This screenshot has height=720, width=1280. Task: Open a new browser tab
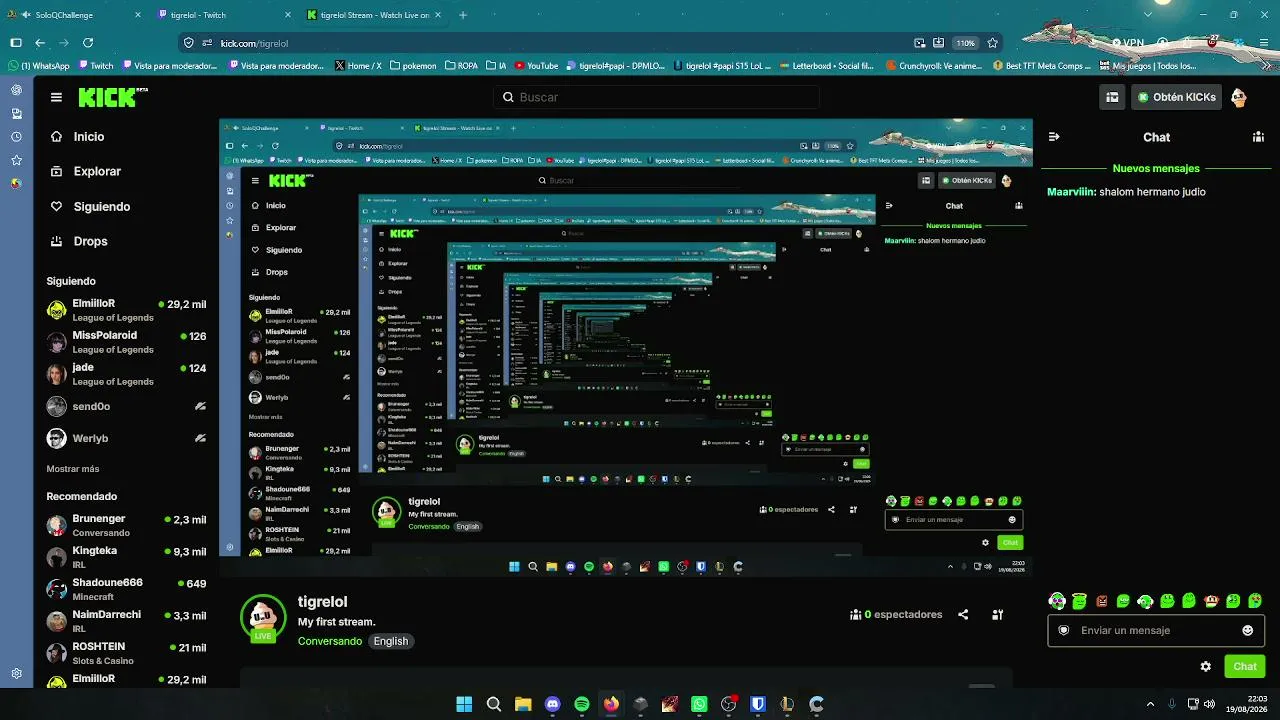click(x=463, y=15)
